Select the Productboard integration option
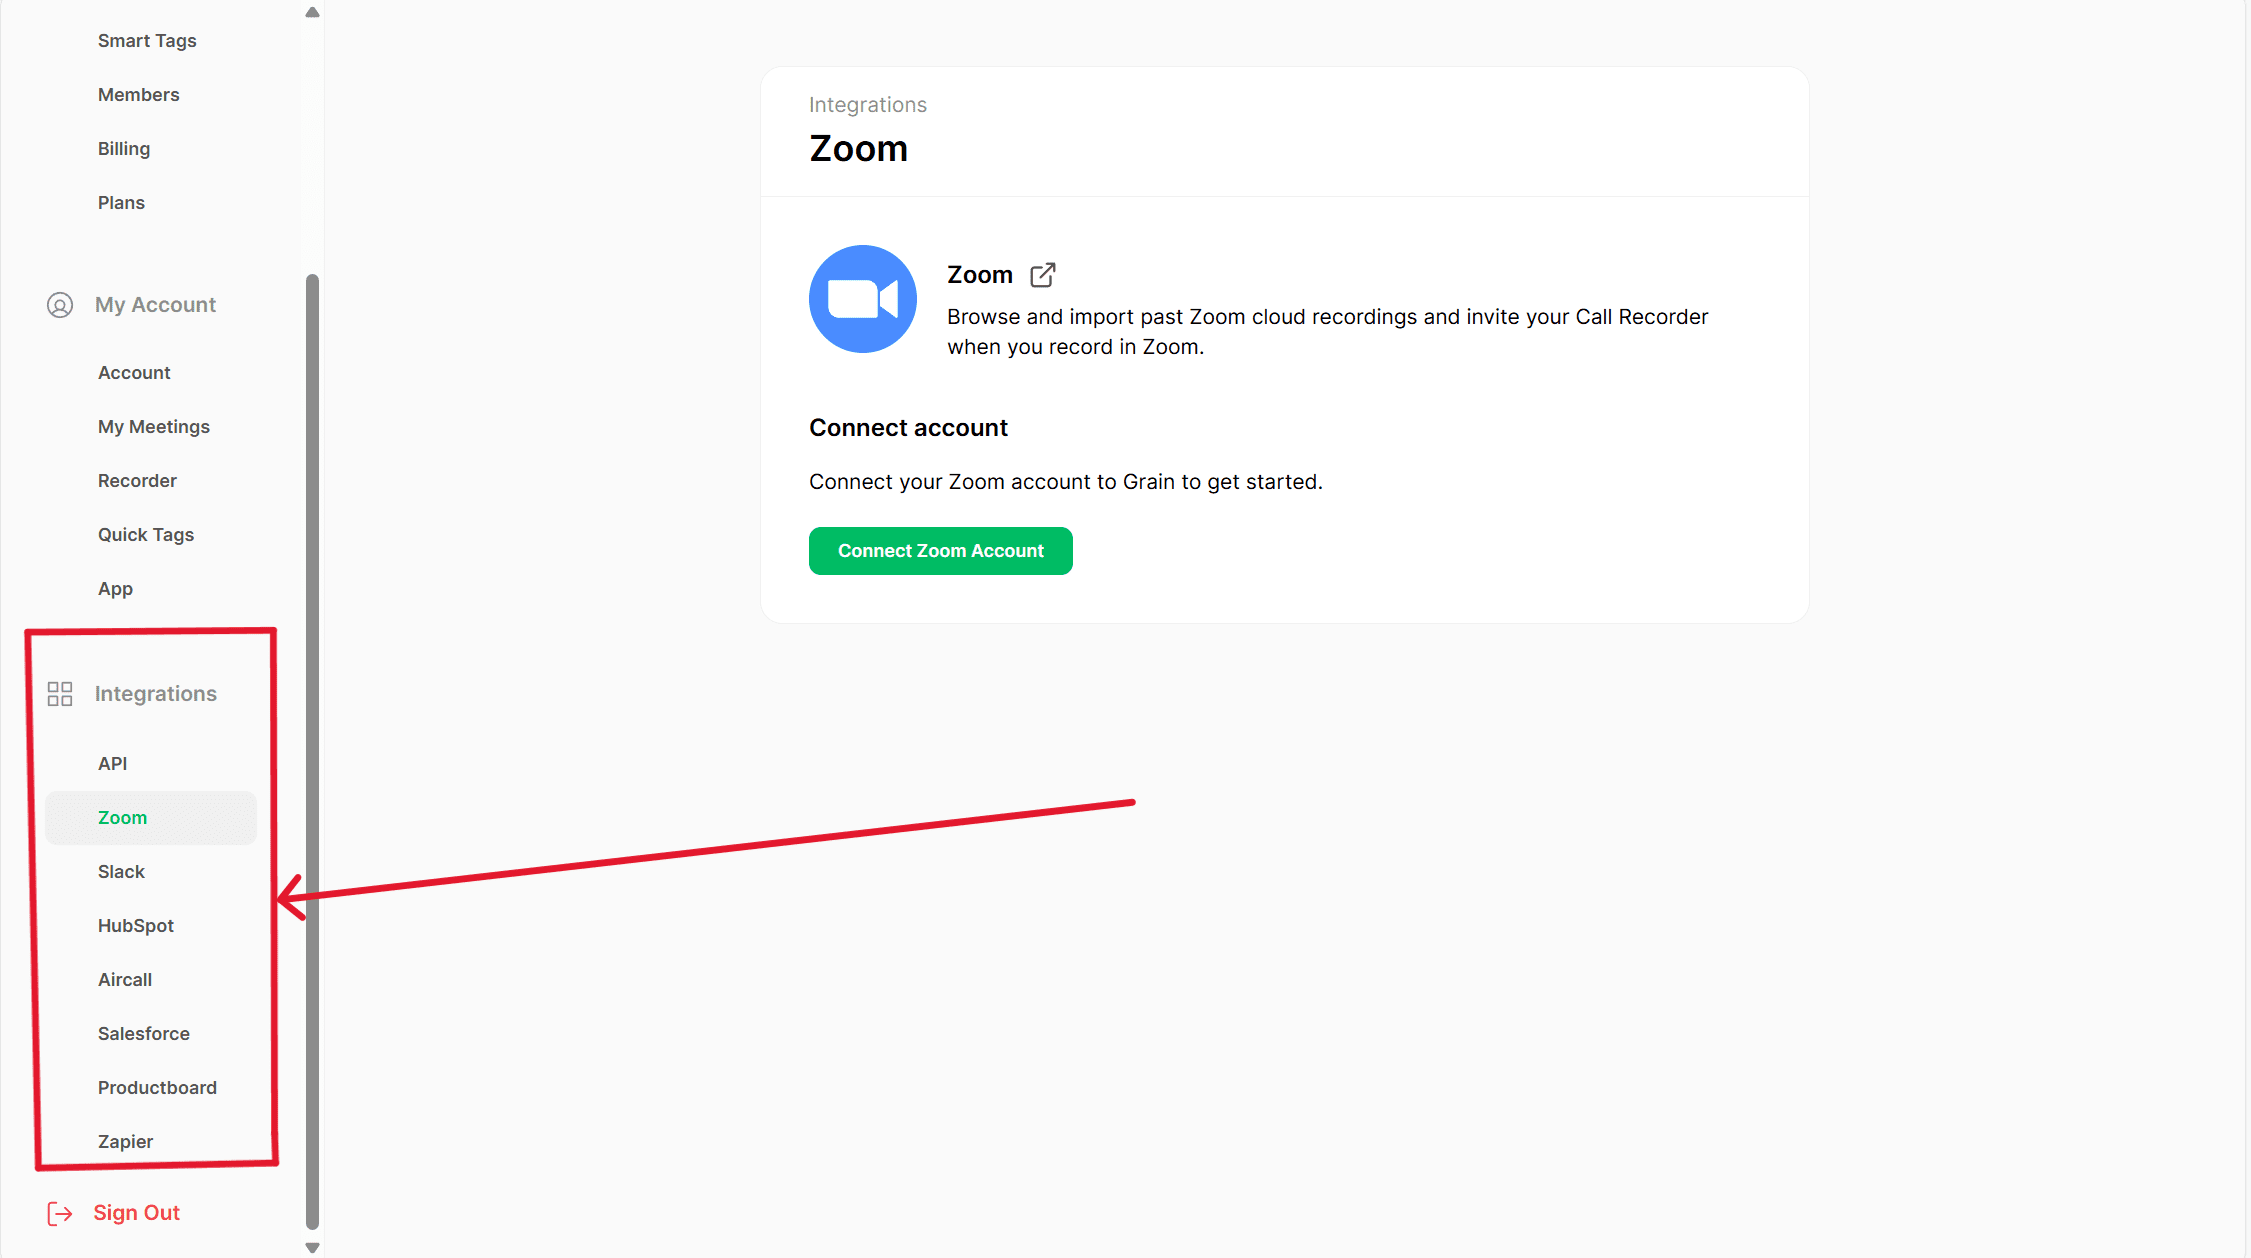Image resolution: width=2251 pixels, height=1258 pixels. (x=155, y=1086)
